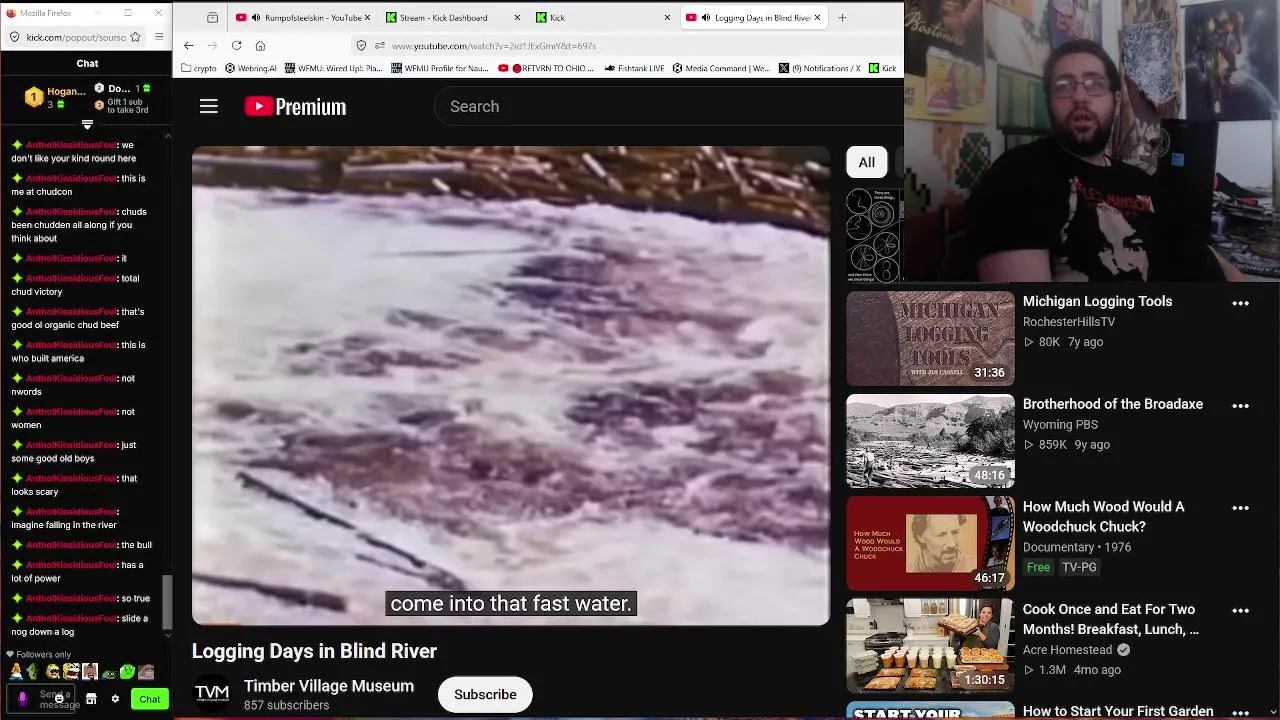Click the Kick chat scrollbar
The width and height of the screenshot is (1280, 720).
(x=167, y=600)
